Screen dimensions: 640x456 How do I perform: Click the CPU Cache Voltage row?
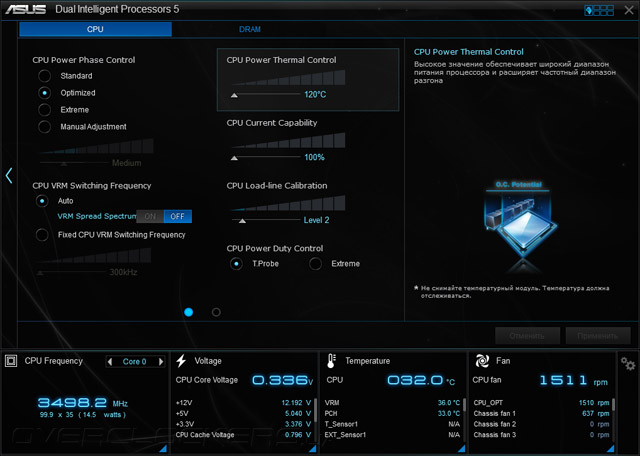pos(243,435)
